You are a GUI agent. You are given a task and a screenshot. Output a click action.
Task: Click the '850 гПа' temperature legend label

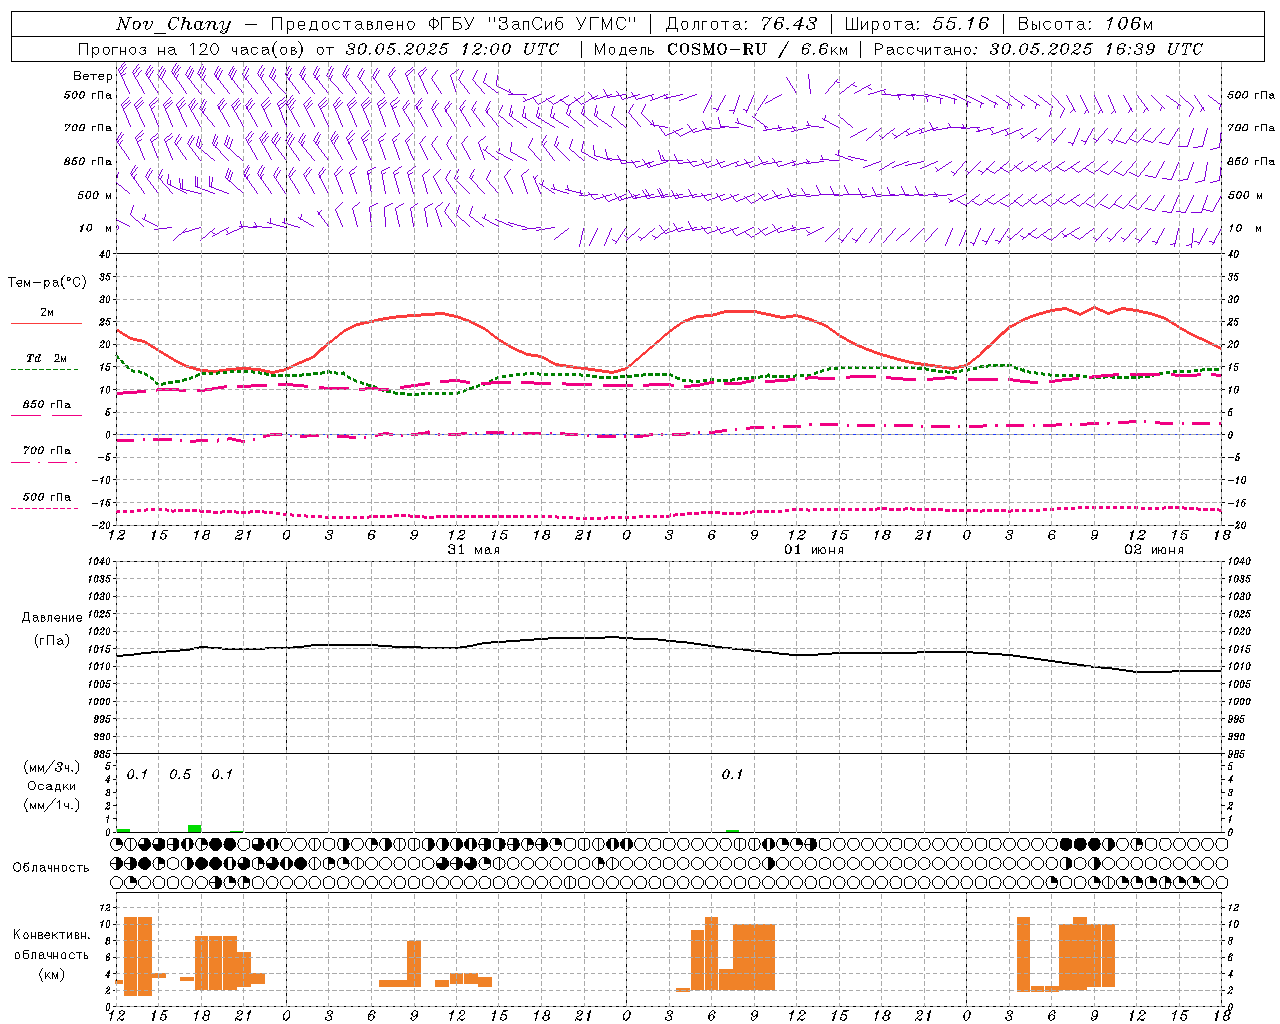click(47, 405)
